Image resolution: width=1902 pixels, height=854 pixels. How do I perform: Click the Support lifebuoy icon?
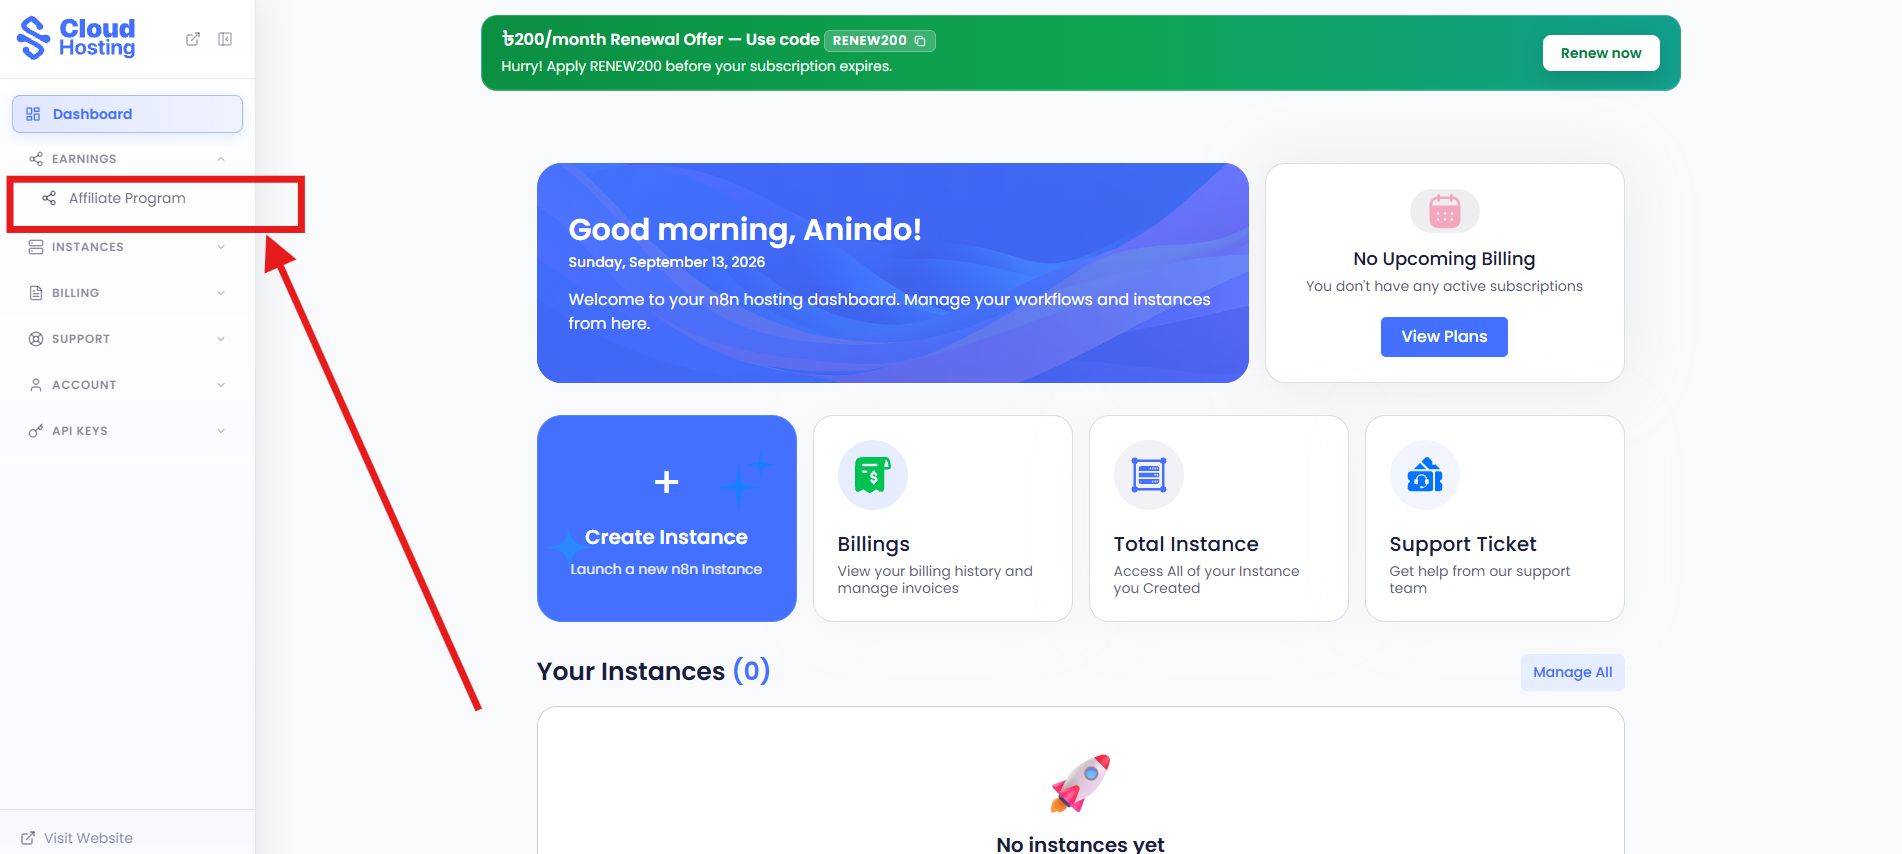point(36,339)
